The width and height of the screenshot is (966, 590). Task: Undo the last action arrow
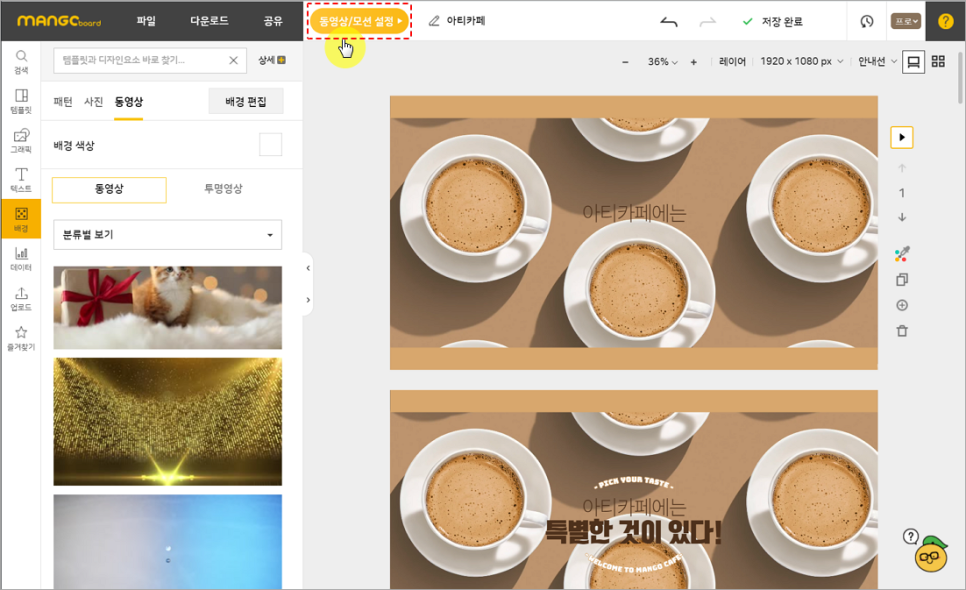coord(668,22)
